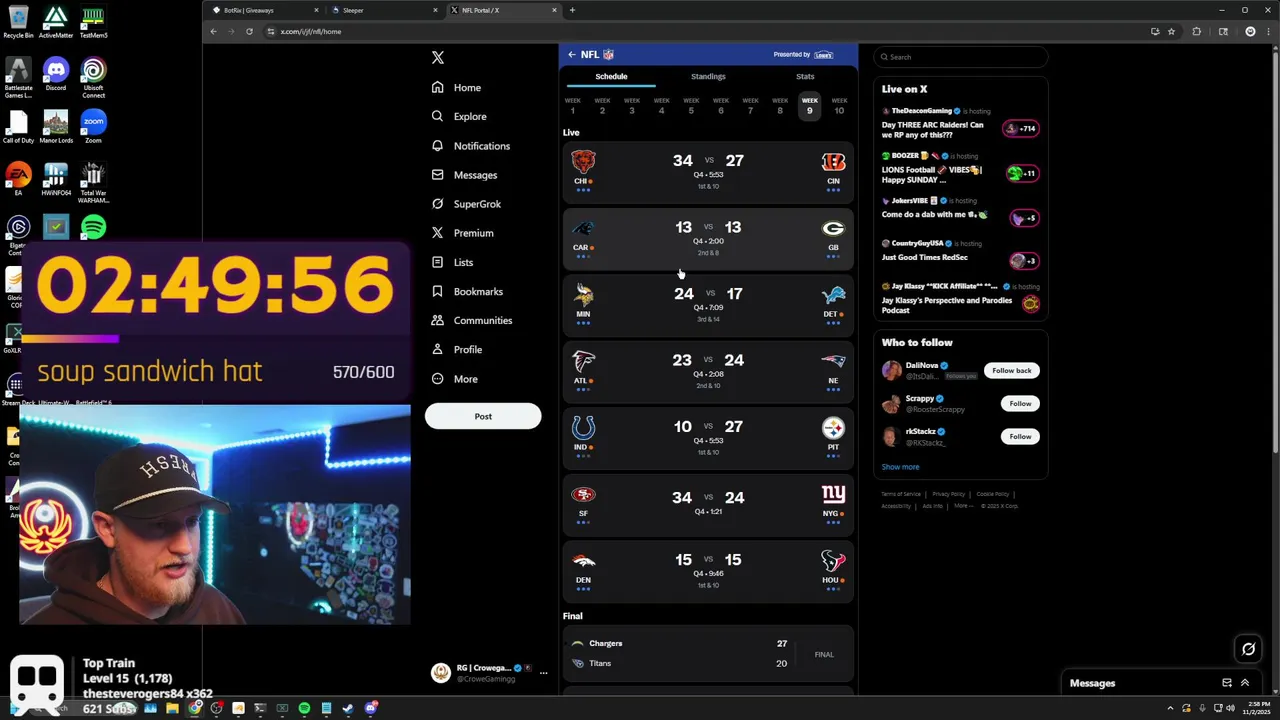
Task: Open Bookmarks from the sidebar
Action: tap(466, 292)
